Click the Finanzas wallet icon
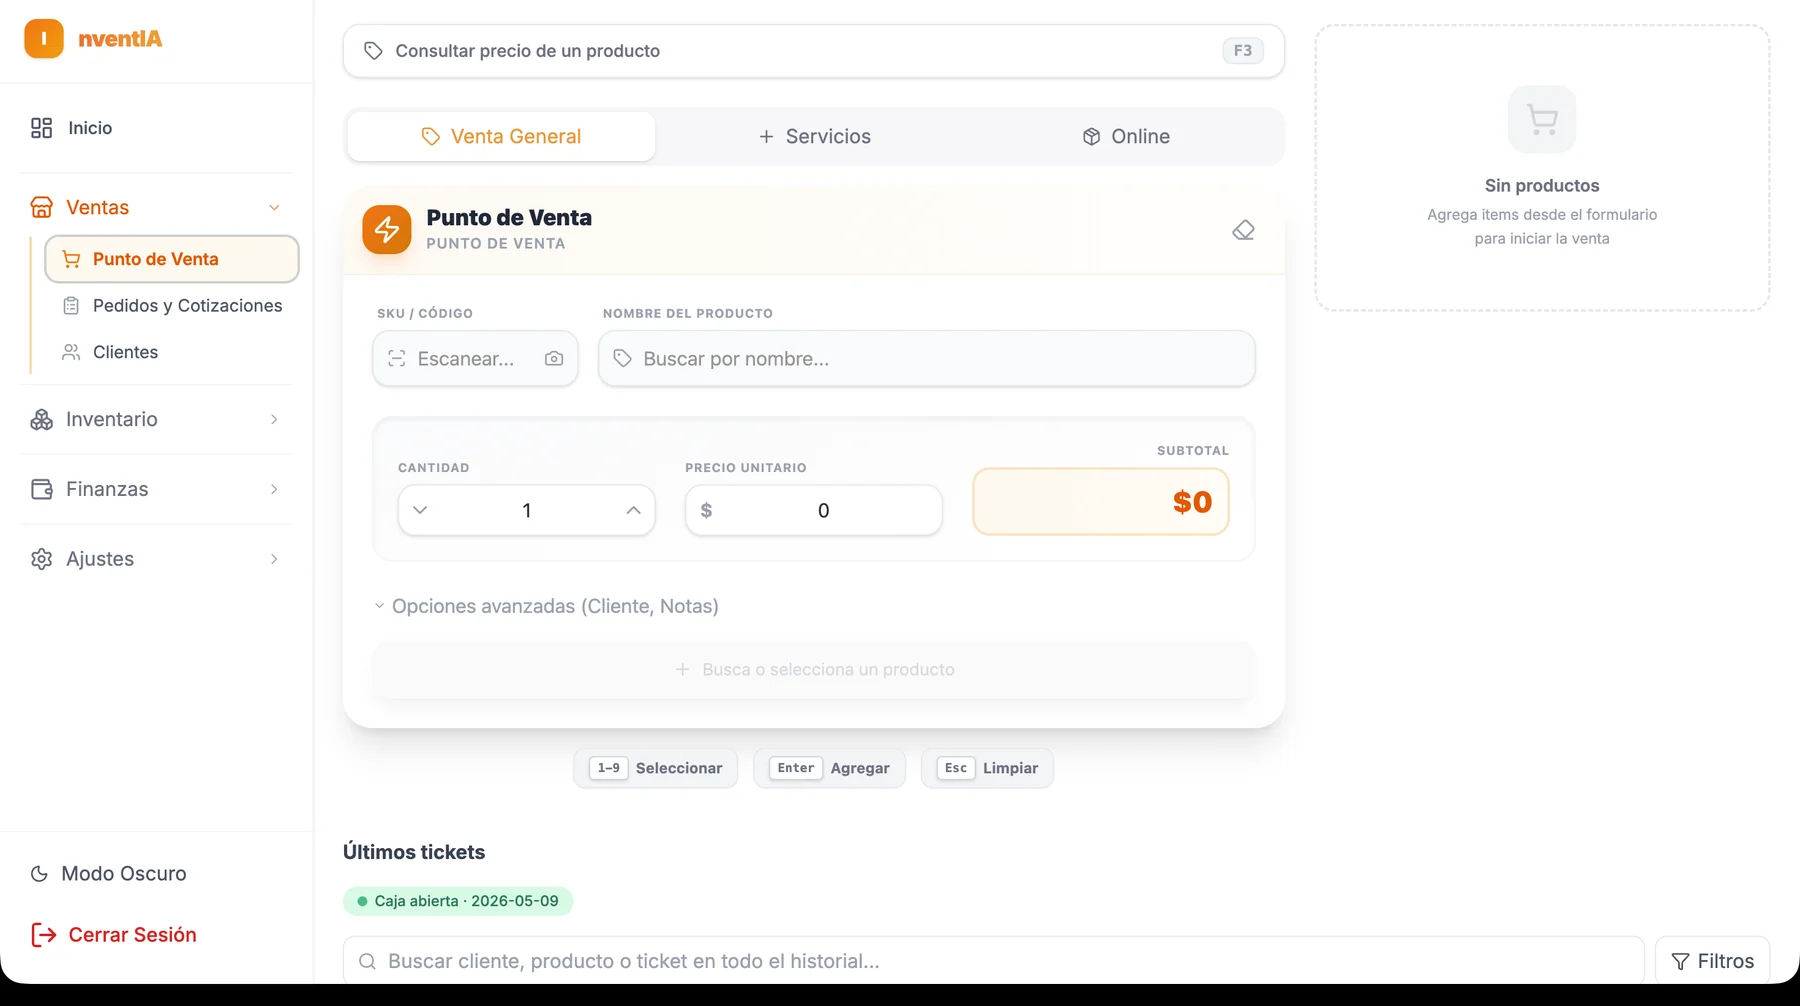The height and width of the screenshot is (1006, 1800). click(41, 489)
